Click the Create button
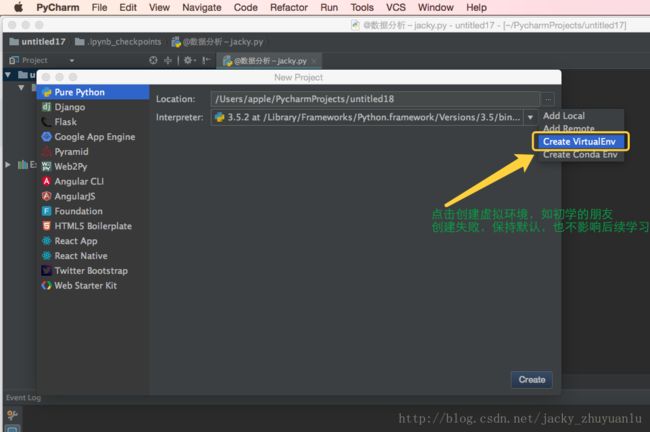Image resolution: width=650 pixels, height=432 pixels. click(x=532, y=380)
